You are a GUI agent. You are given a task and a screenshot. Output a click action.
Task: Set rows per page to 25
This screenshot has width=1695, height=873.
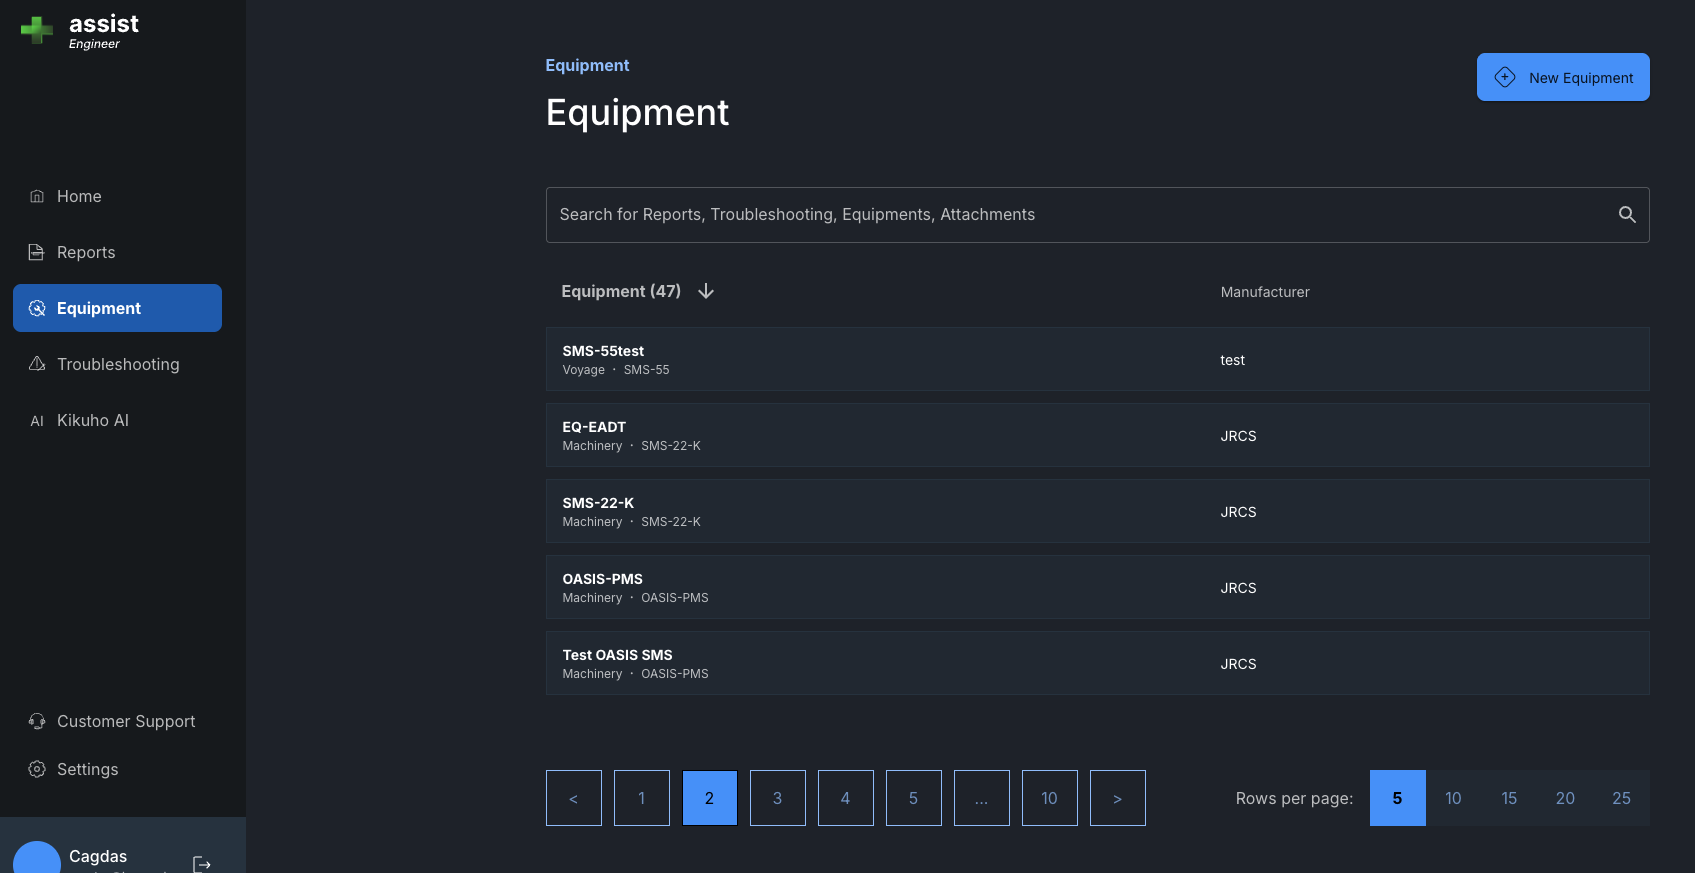1622,798
